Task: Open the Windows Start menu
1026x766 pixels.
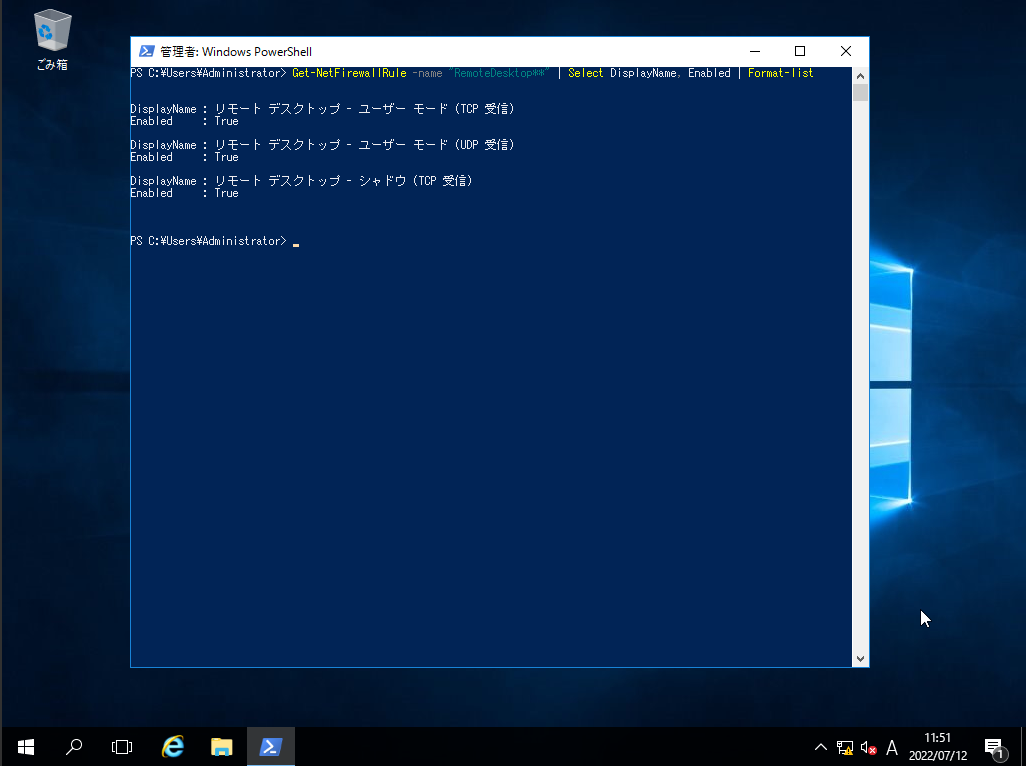Action: [x=25, y=746]
